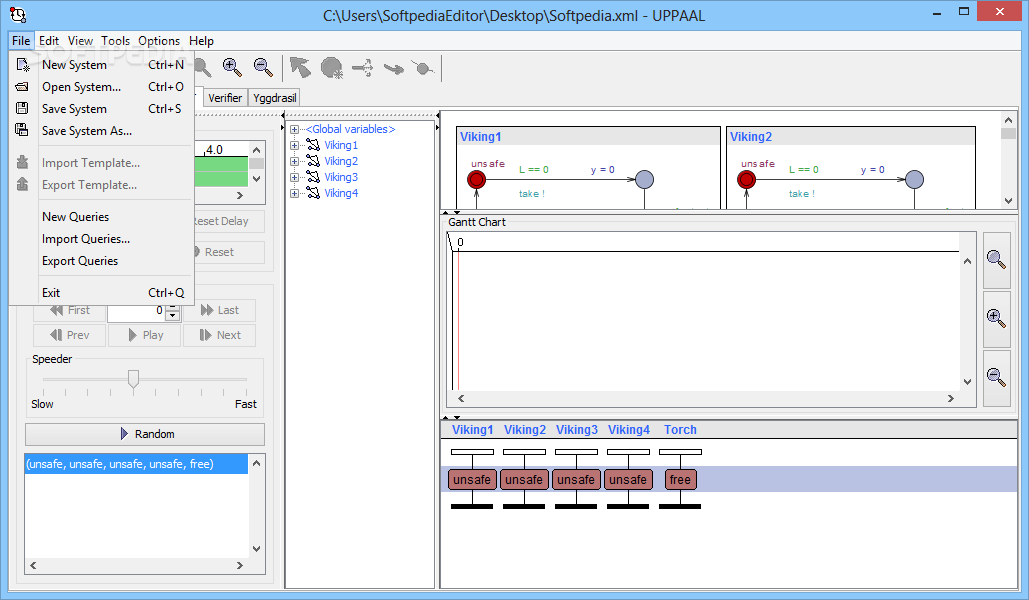This screenshot has height=600, width=1029.
Task: Expand the Viking4 tree node
Action: [295, 193]
